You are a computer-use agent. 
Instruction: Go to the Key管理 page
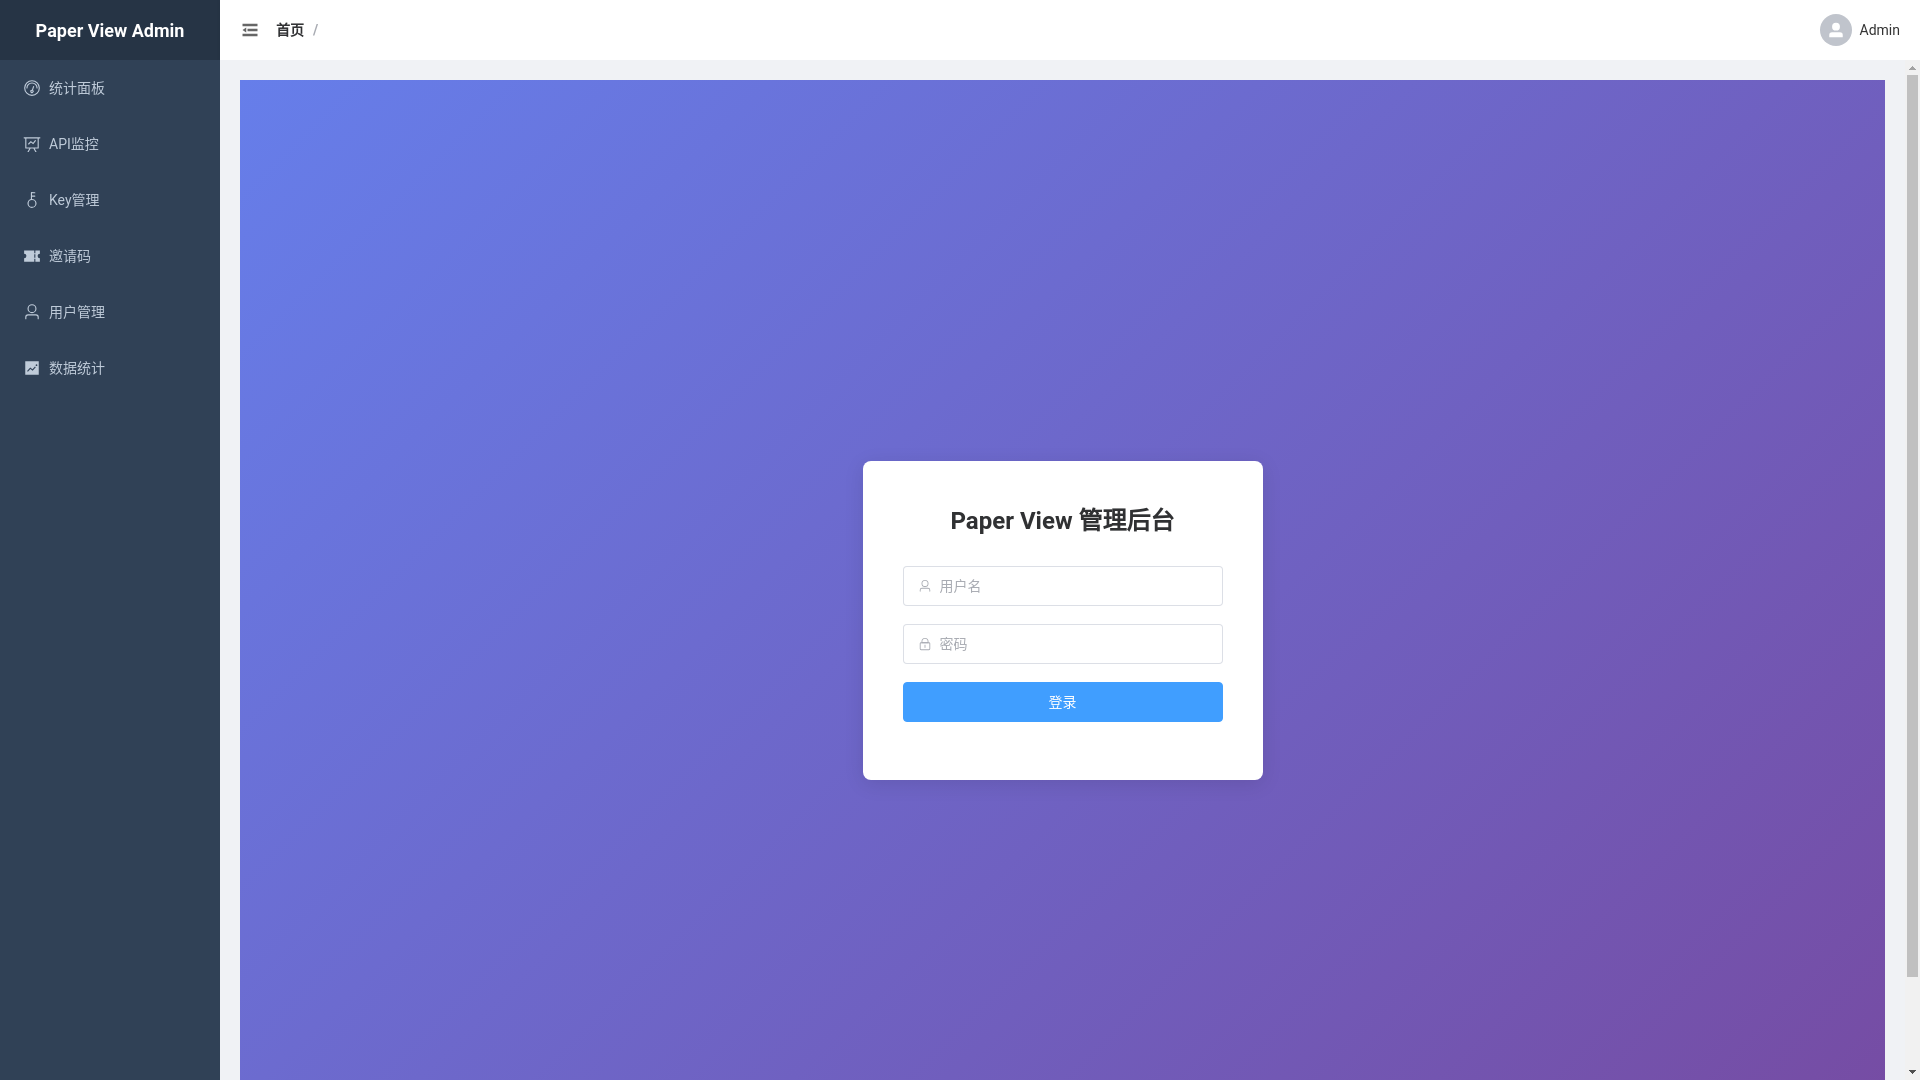pos(110,200)
